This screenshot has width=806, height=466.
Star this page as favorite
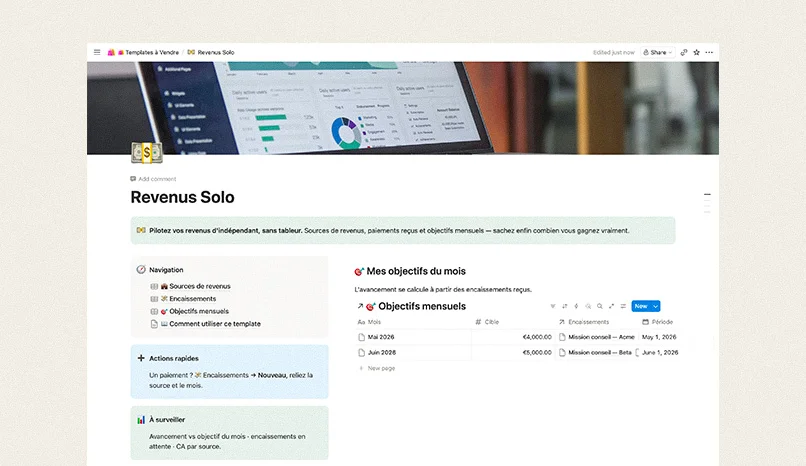coord(697,52)
